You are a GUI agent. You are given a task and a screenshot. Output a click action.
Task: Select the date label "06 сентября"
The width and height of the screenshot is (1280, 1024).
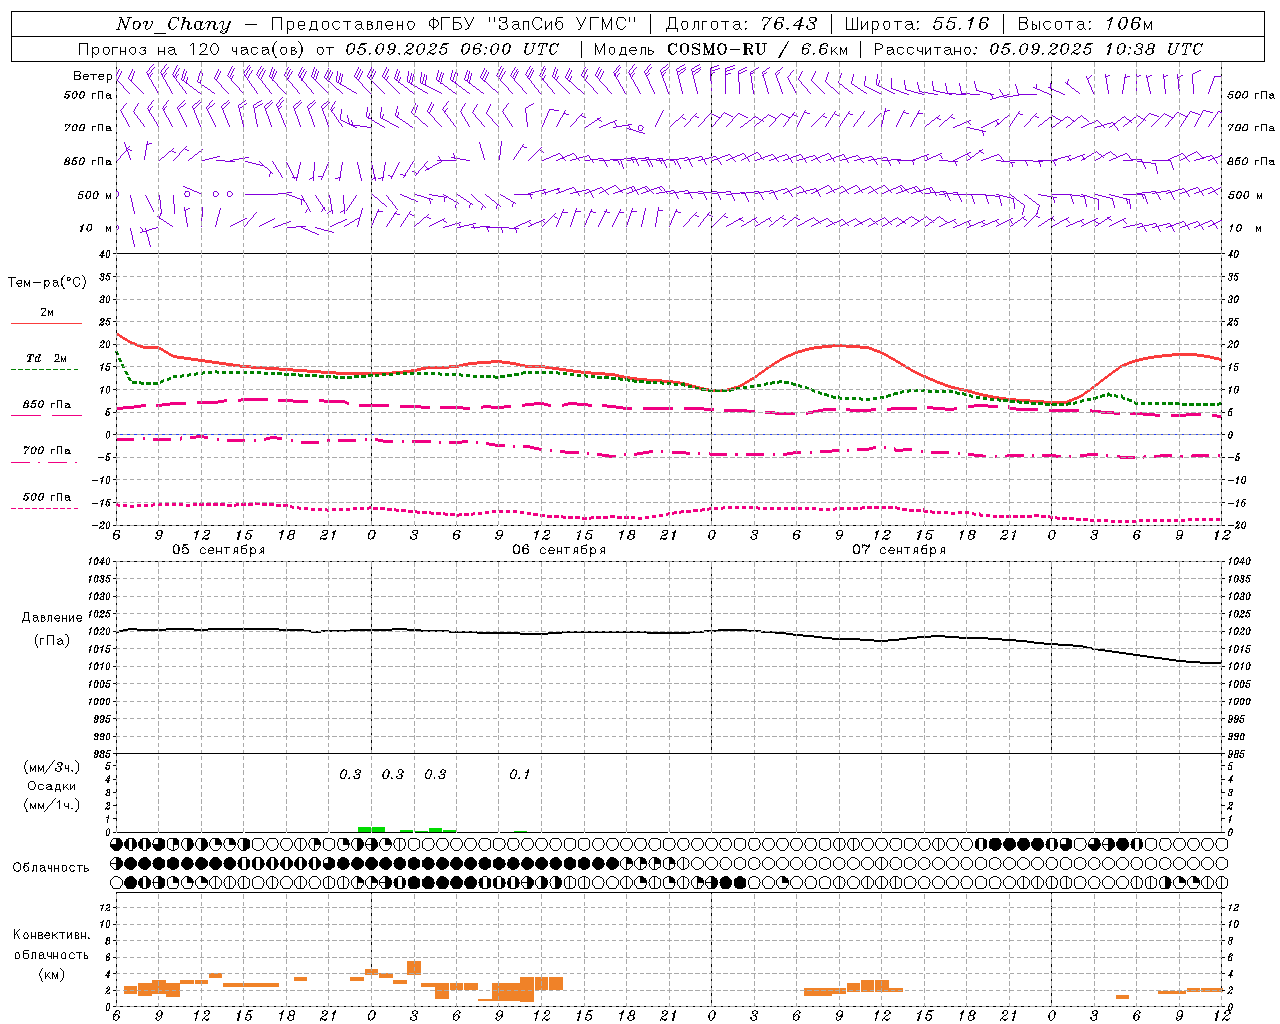click(559, 550)
